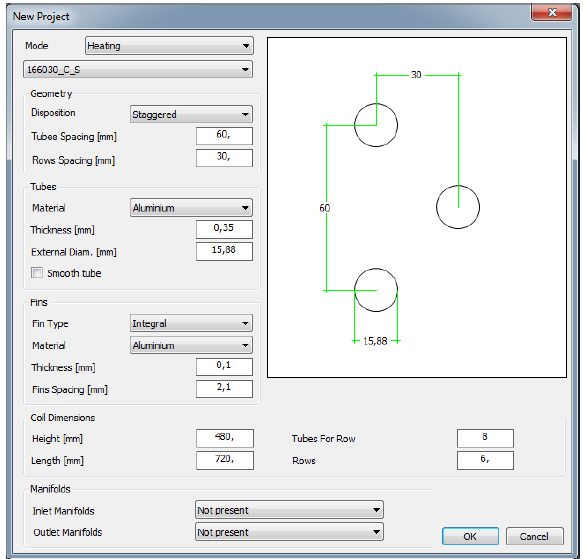Click the Tubes Spacing input field
This screenshot has width=583, height=559.
224,136
